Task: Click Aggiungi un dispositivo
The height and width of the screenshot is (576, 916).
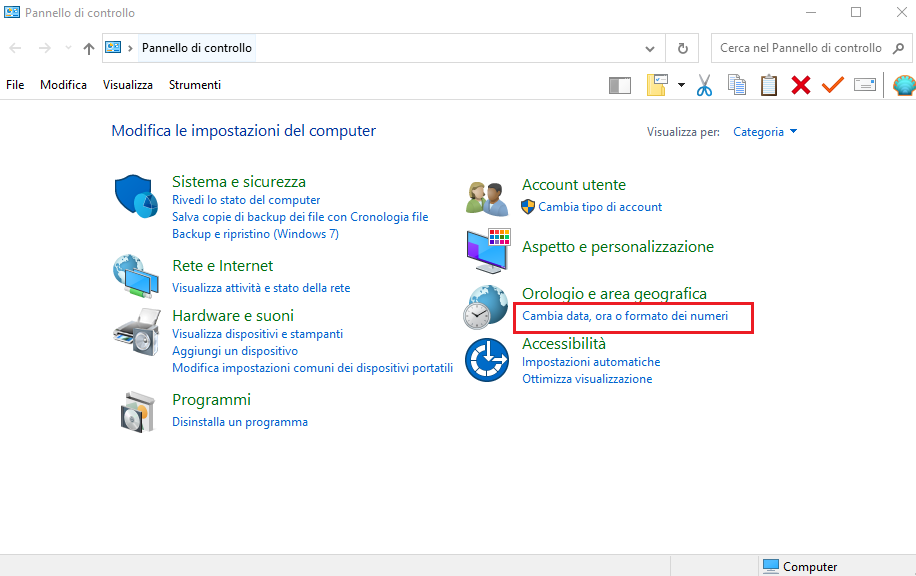Action: (235, 351)
